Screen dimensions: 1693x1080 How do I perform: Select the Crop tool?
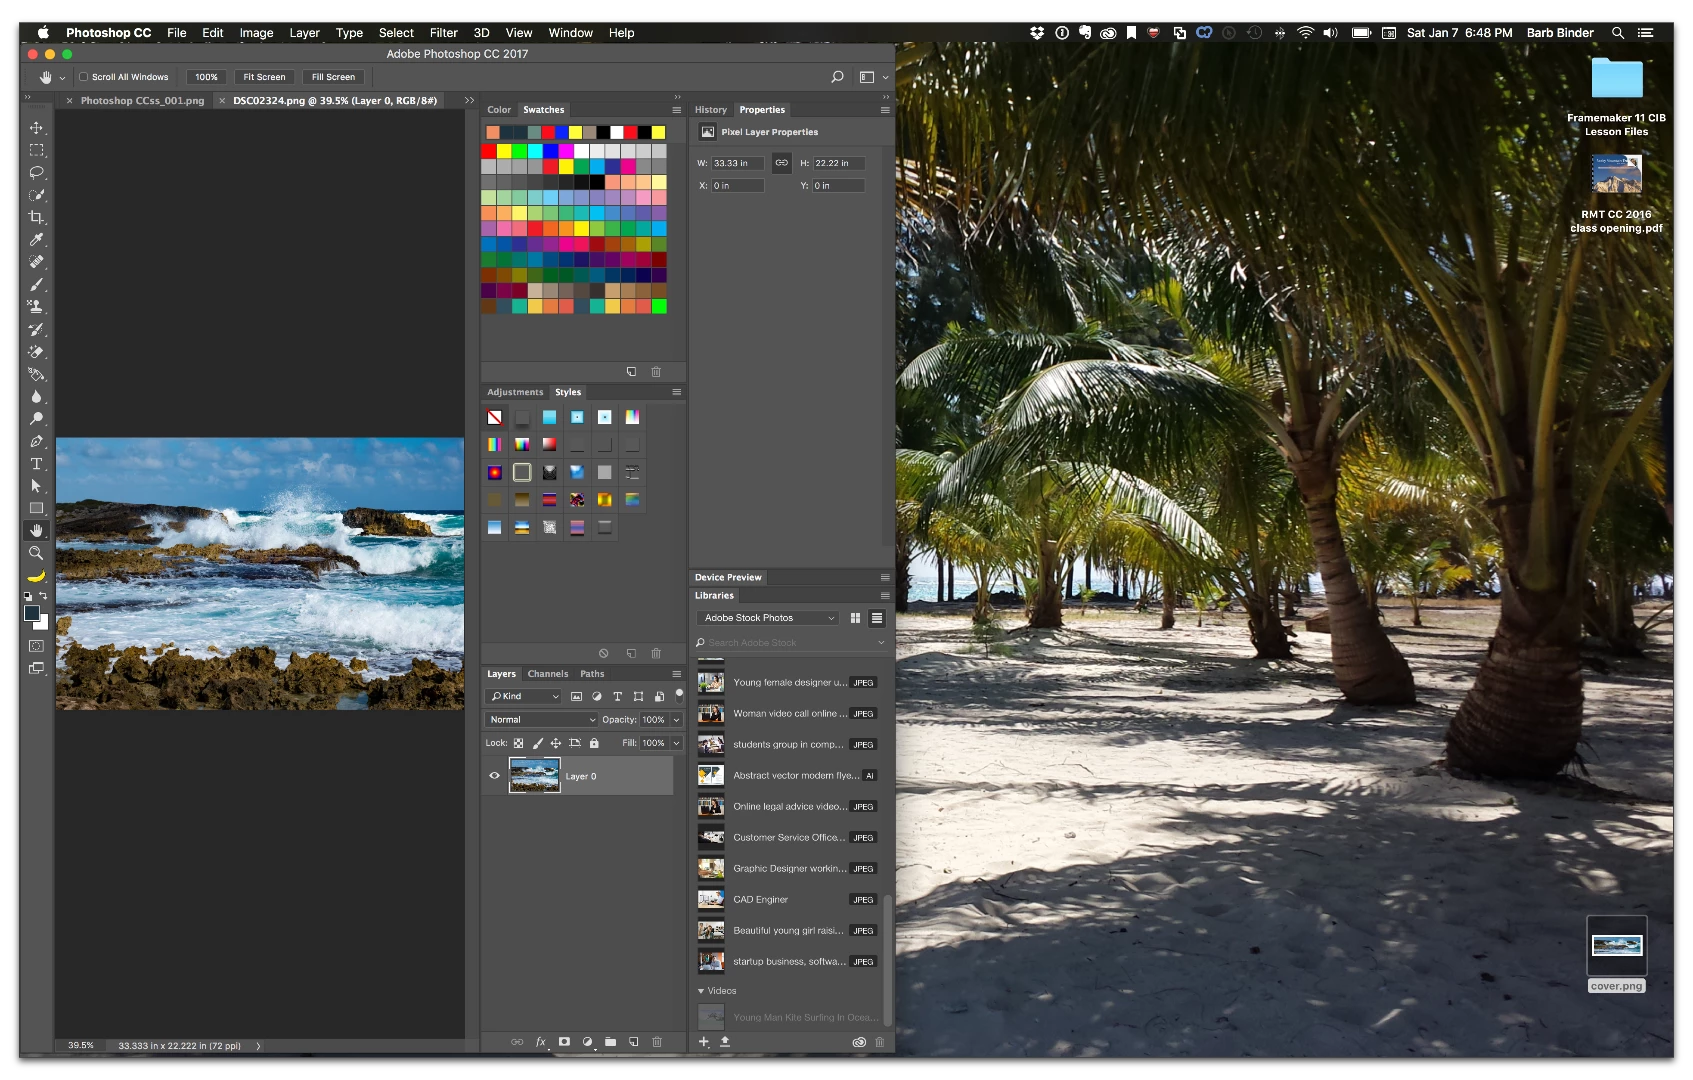pos(36,217)
